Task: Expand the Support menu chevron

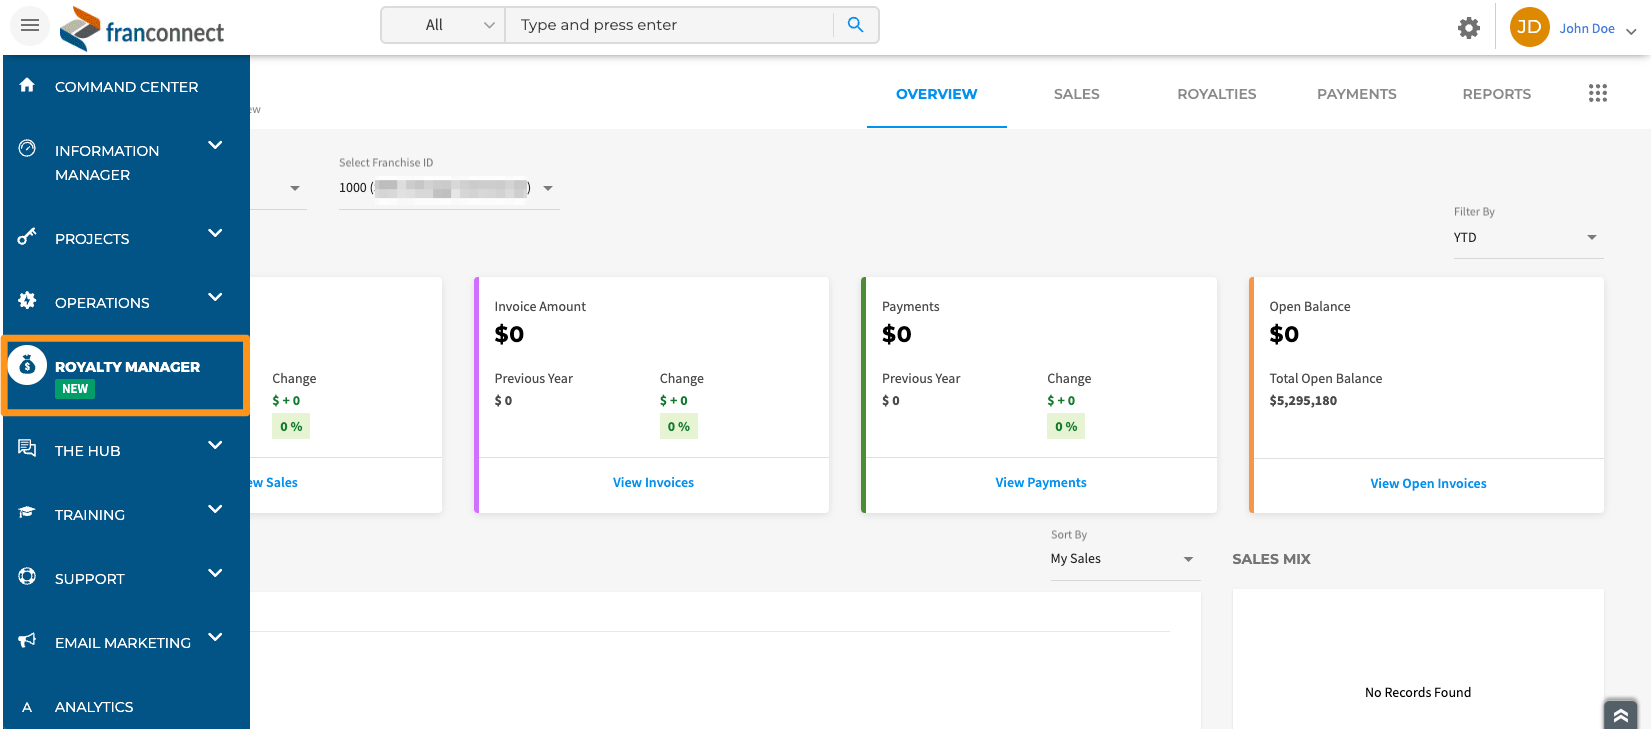Action: [x=215, y=573]
